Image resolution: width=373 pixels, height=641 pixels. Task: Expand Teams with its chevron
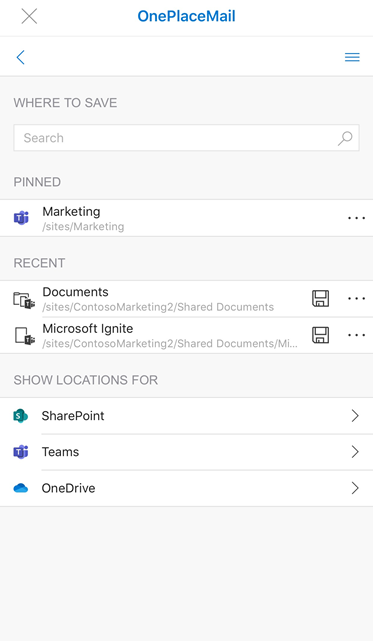[x=355, y=452]
